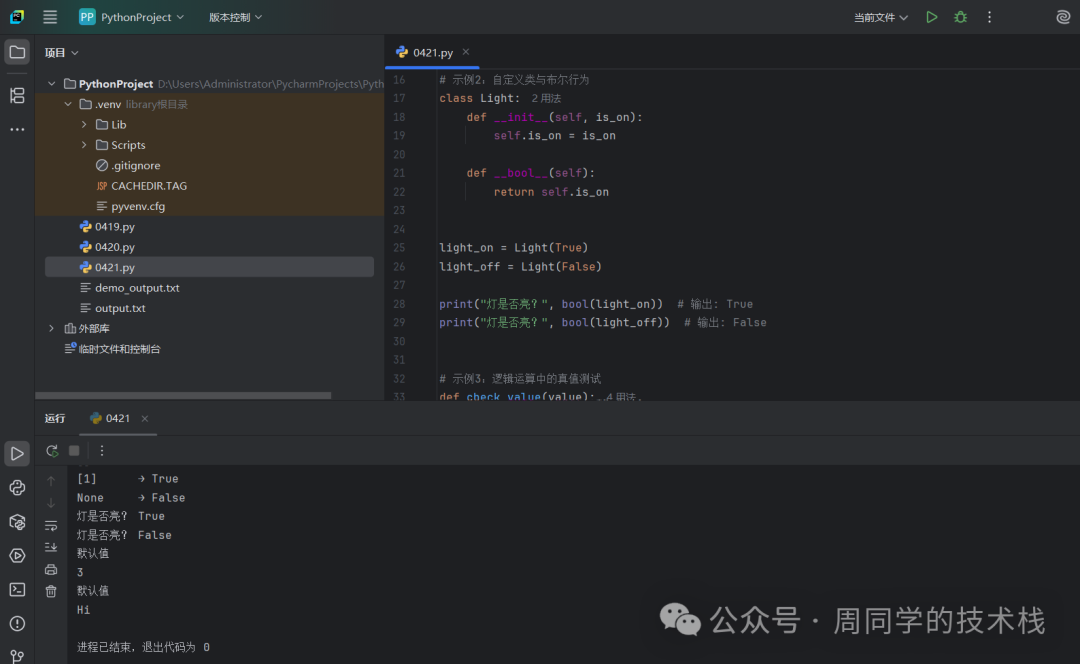Open the Python Console tool icon
Screen dimensions: 1080x664
point(17,488)
